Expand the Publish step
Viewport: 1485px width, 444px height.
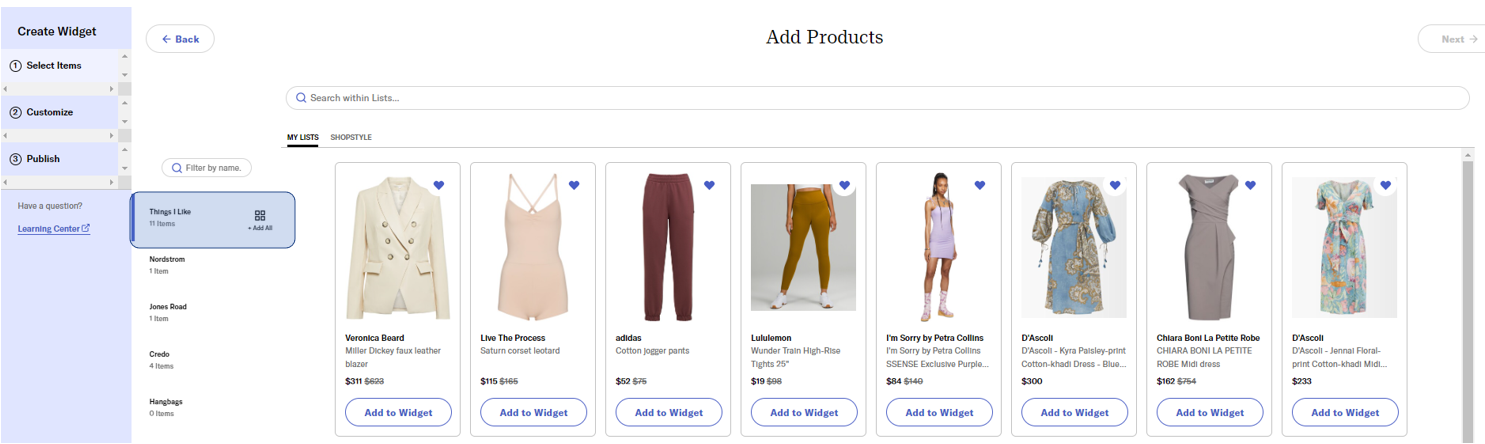(43, 159)
